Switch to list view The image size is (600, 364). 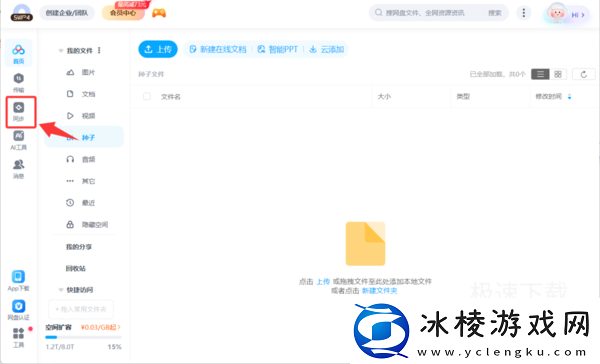(540, 74)
